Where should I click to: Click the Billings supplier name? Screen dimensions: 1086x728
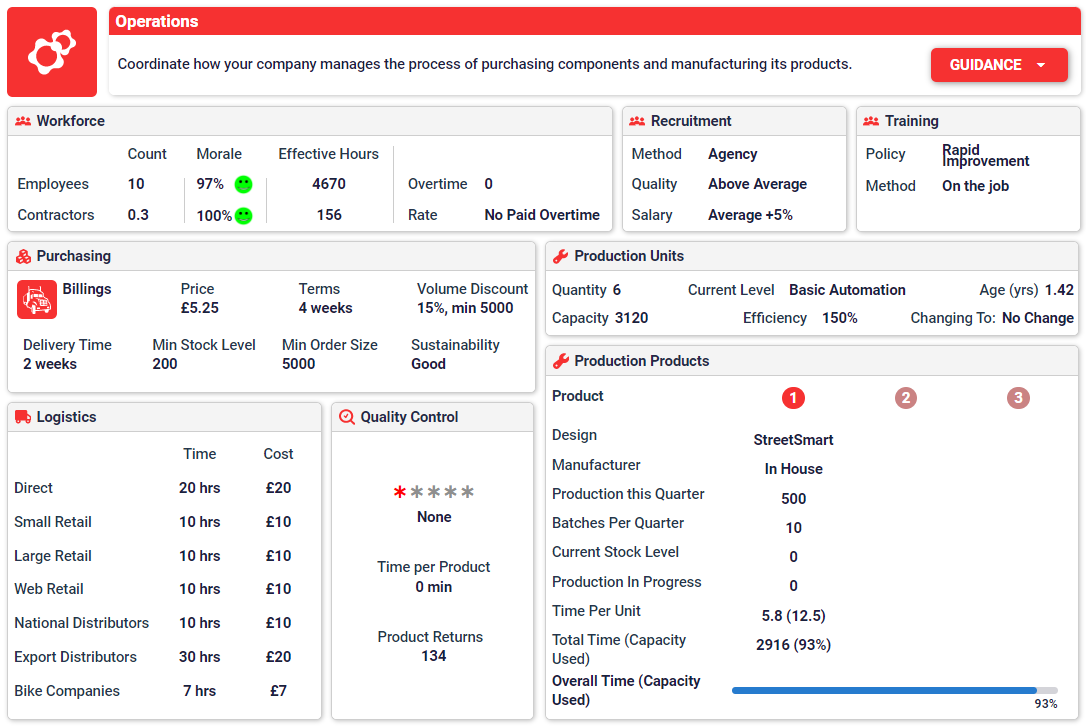point(87,289)
